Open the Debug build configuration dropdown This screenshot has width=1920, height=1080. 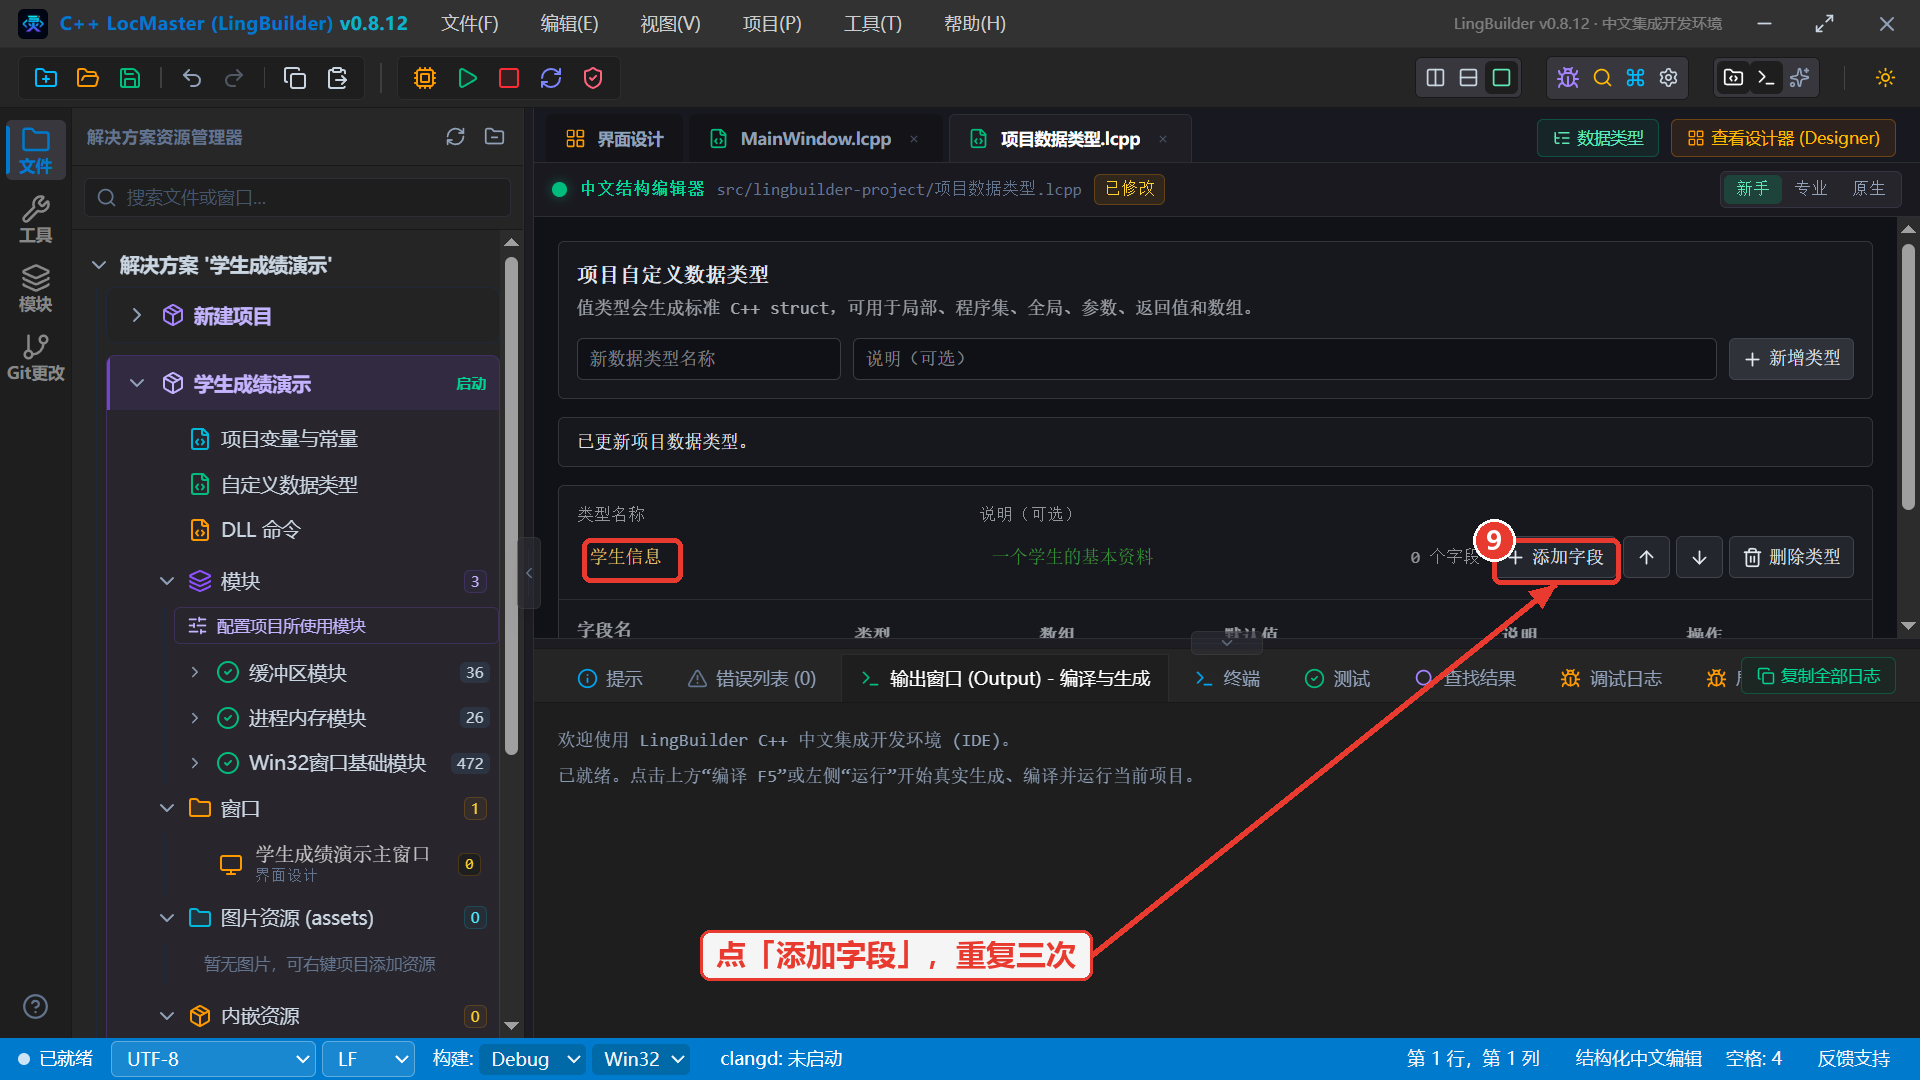tap(532, 1059)
